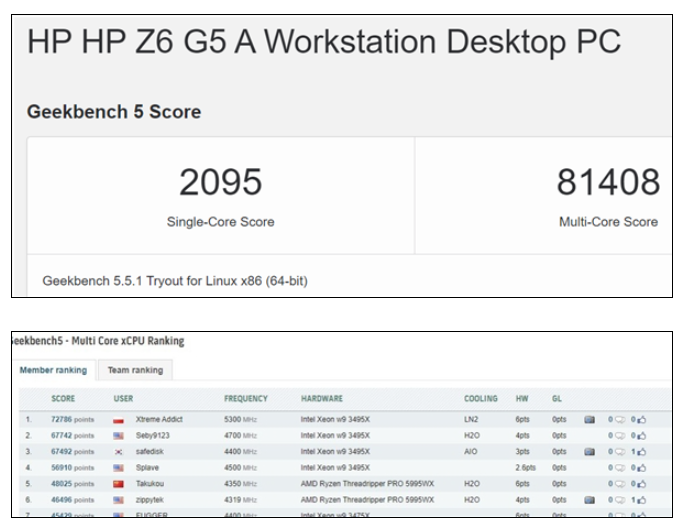Click thumbs-up icon in Splave row
This screenshot has width=686, height=528.
pos(642,468)
